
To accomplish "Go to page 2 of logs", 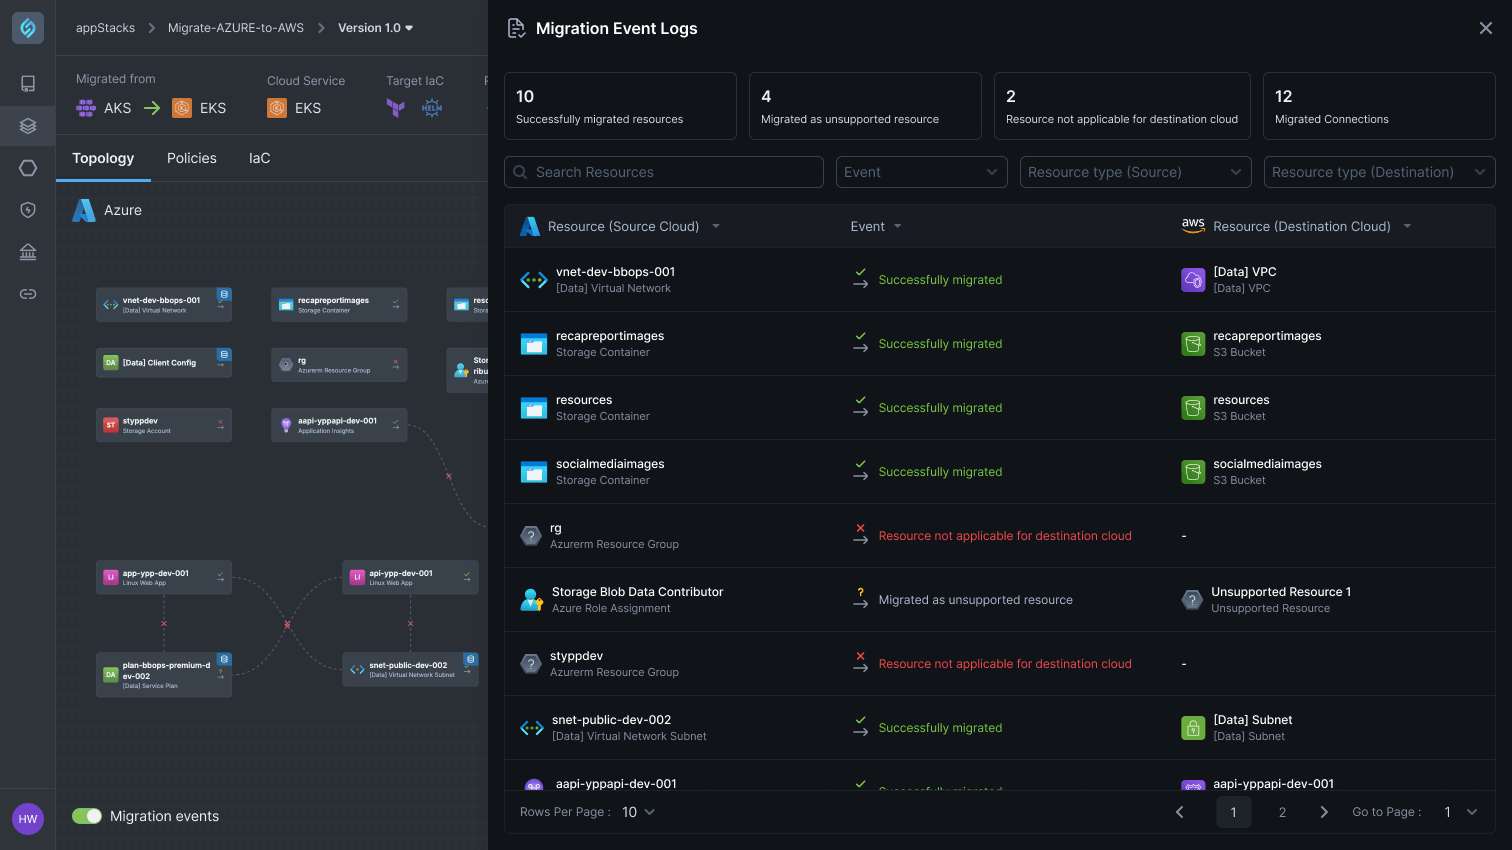I will pyautogui.click(x=1282, y=812).
